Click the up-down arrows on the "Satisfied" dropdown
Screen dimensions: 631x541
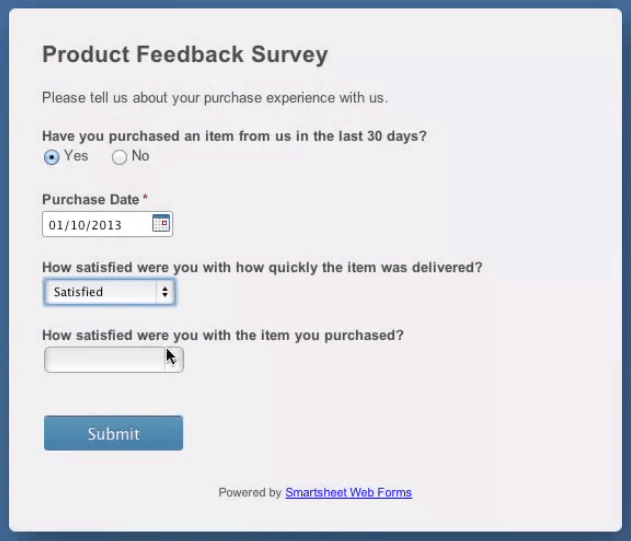click(x=165, y=292)
